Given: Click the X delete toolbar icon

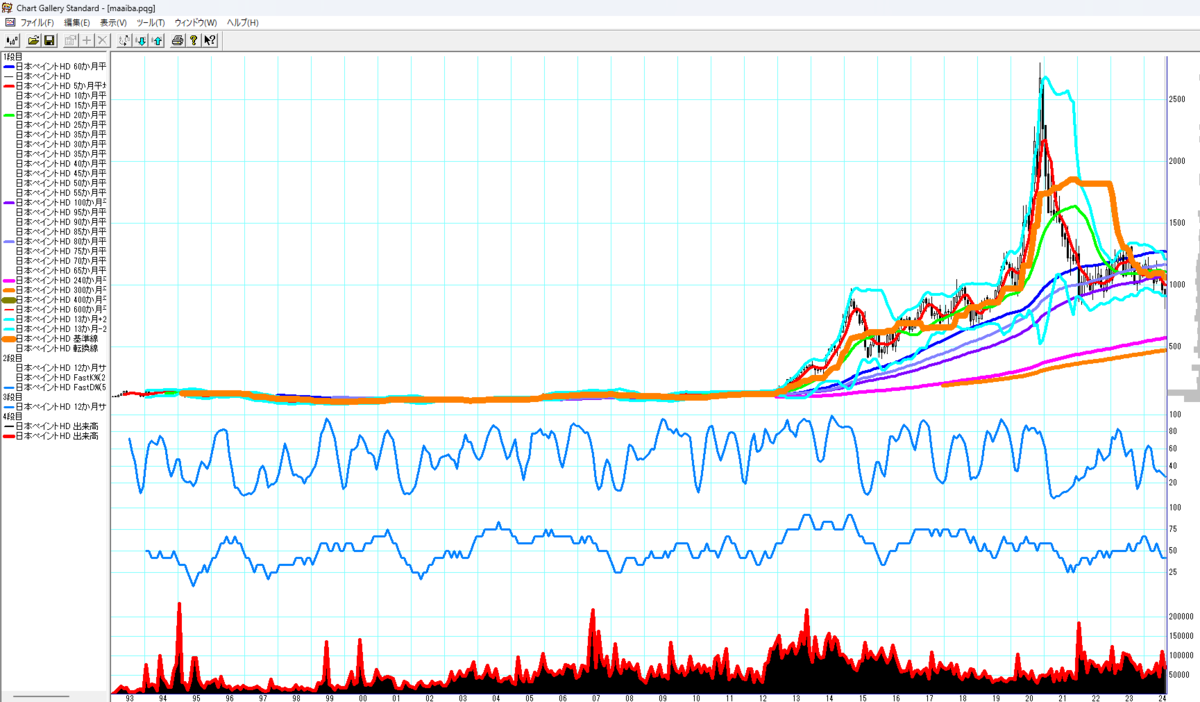Looking at the screenshot, I should (102, 40).
